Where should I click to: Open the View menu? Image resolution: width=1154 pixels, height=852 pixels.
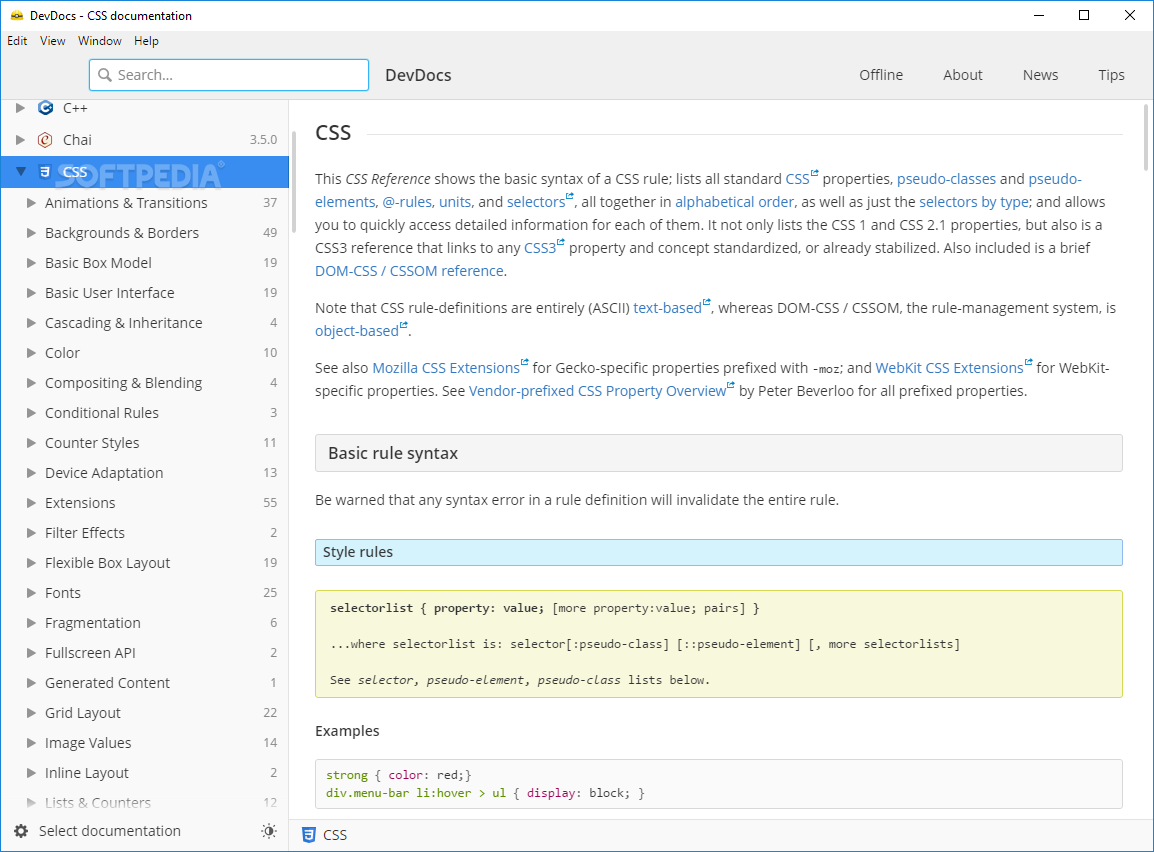tap(52, 41)
